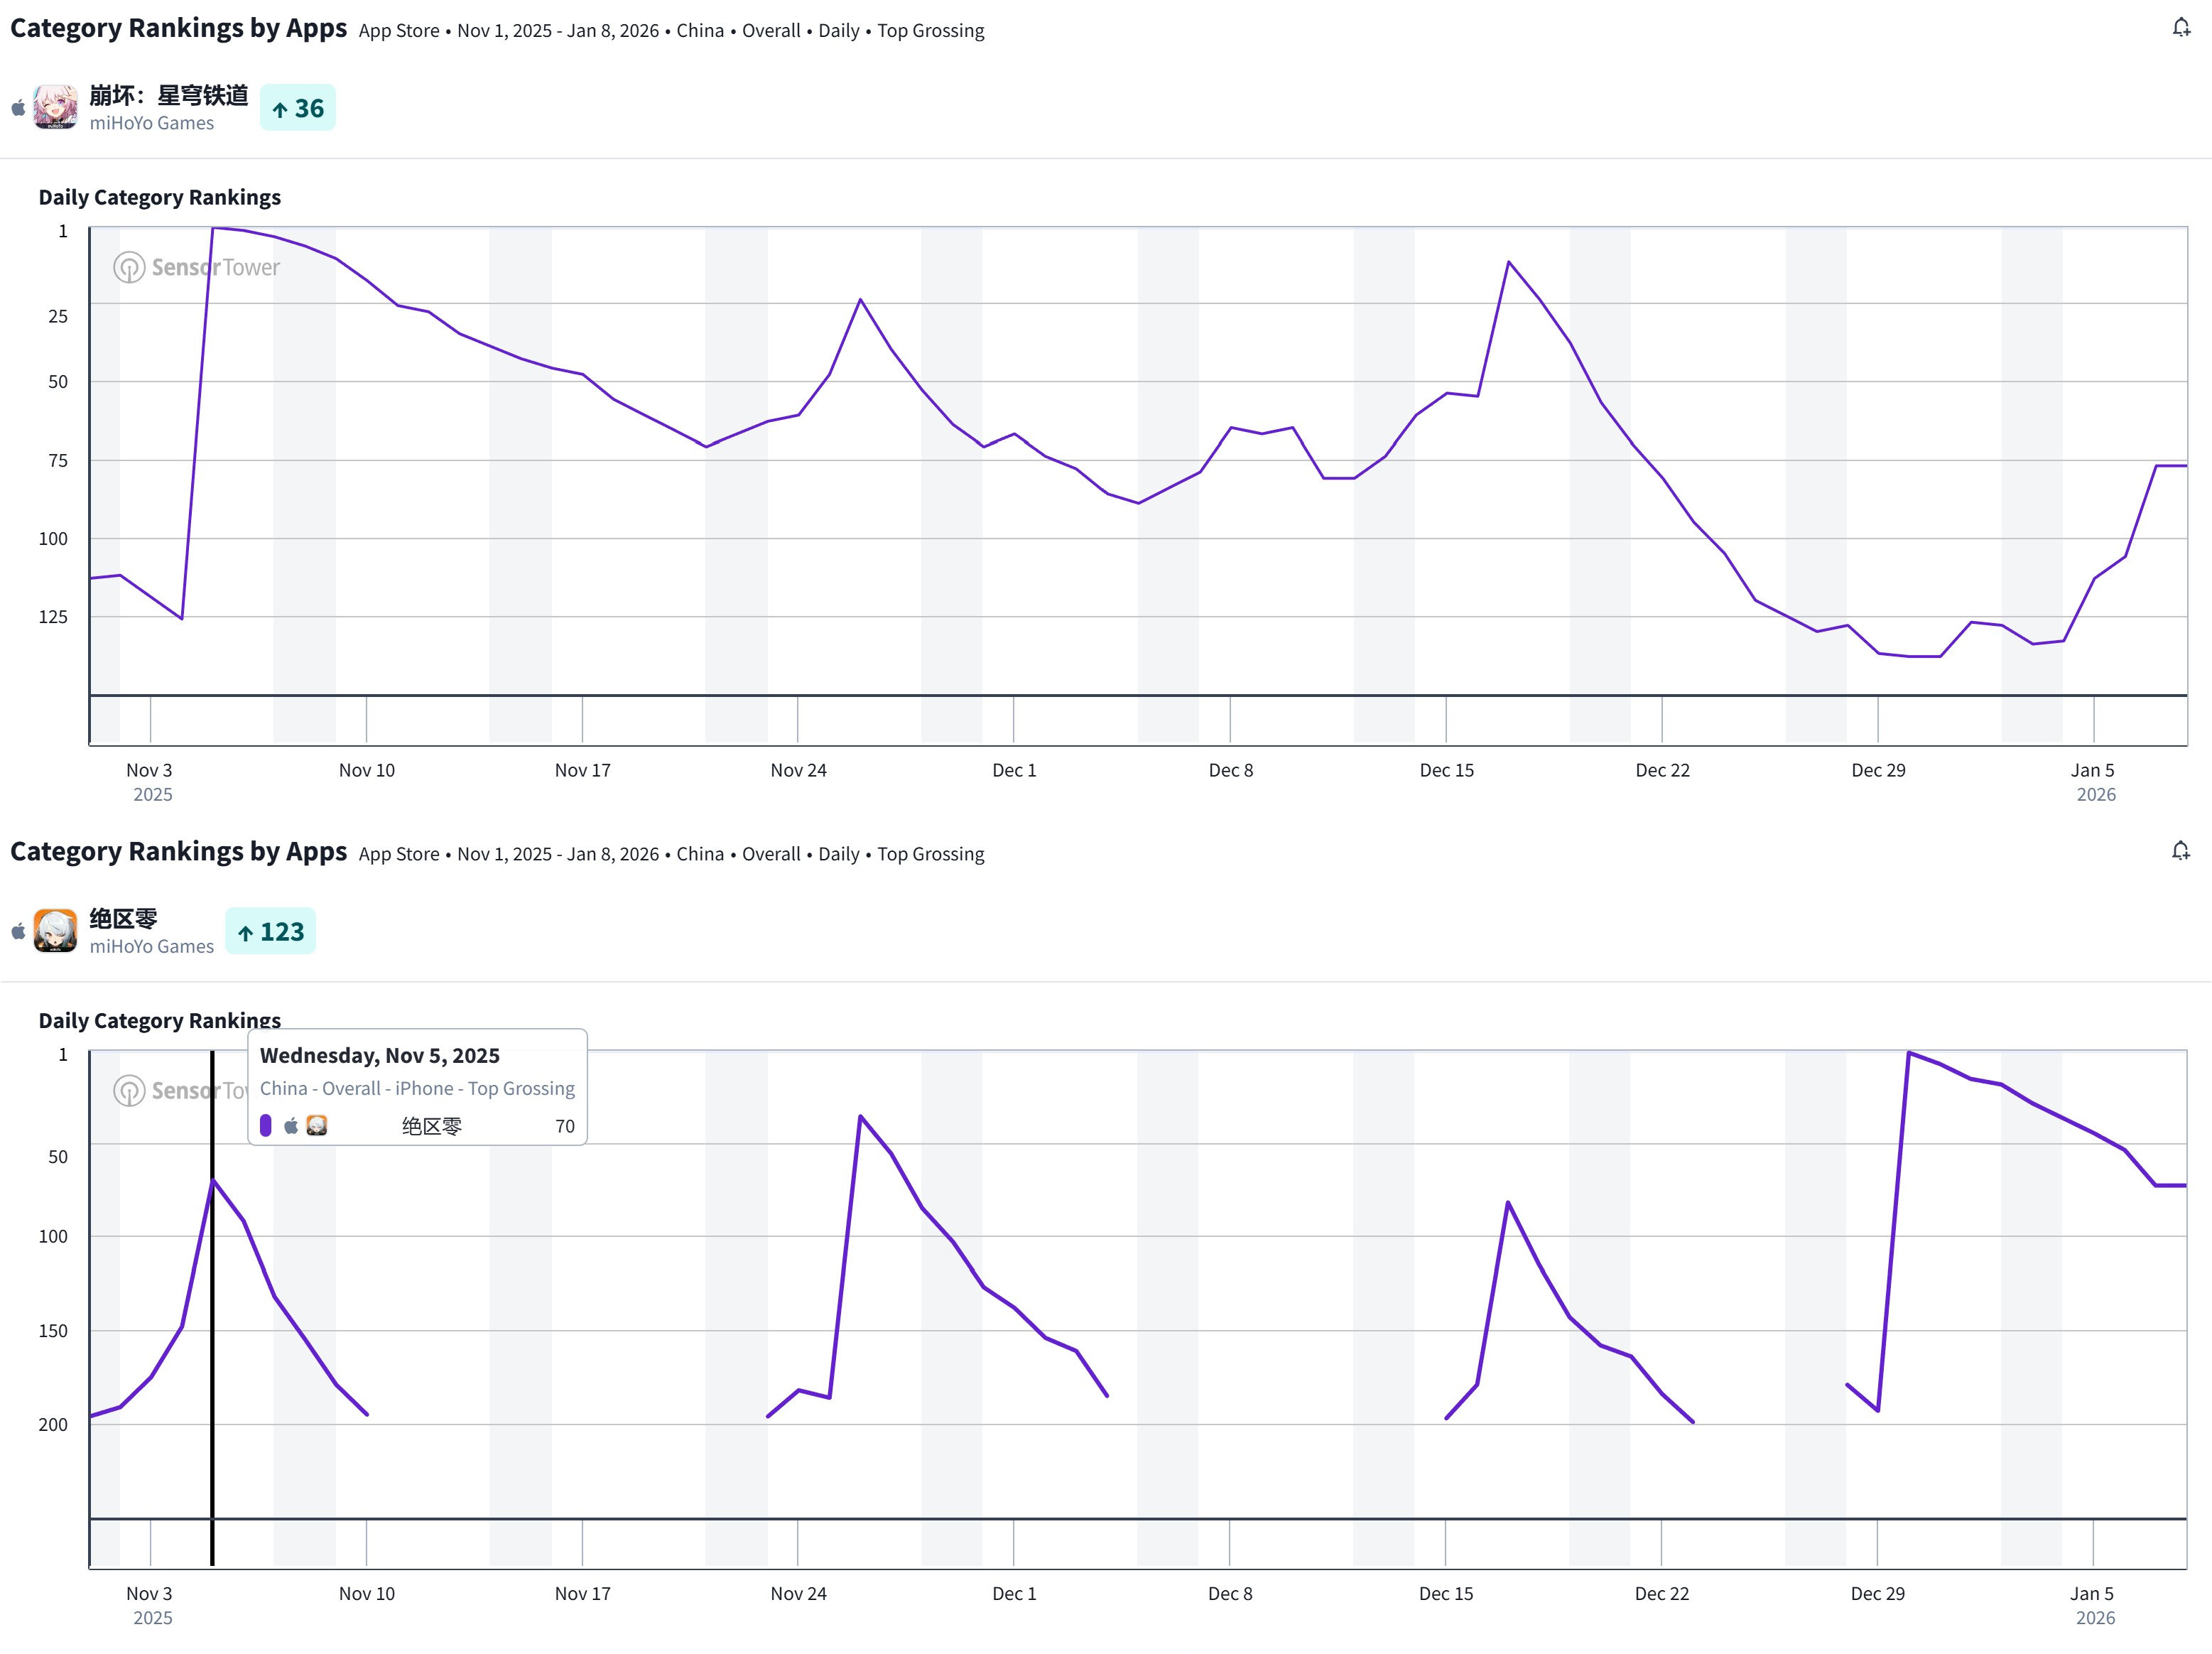Click the Nov 24 tick in top chart

[x=798, y=770]
